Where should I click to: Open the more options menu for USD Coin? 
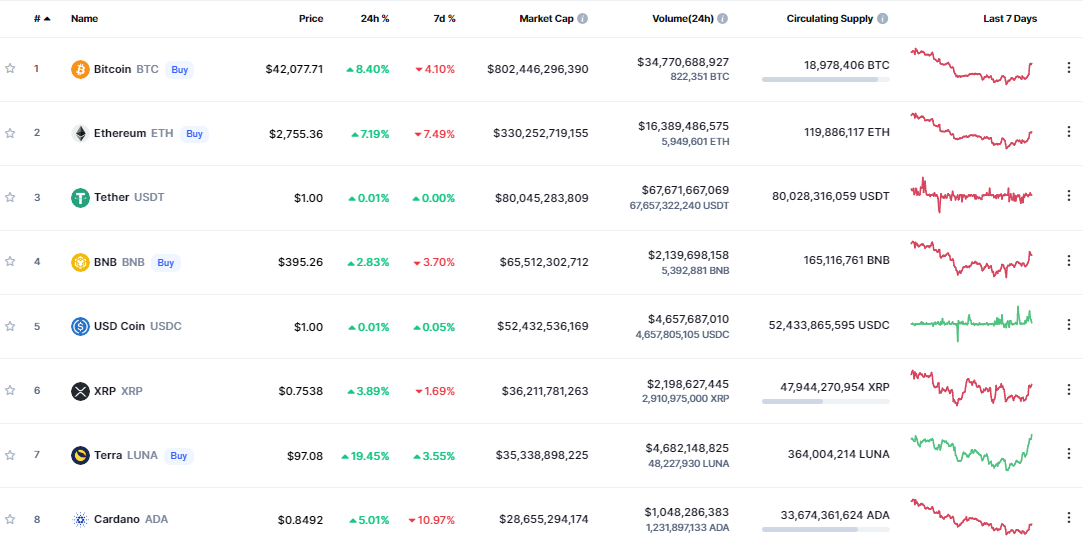click(1069, 325)
